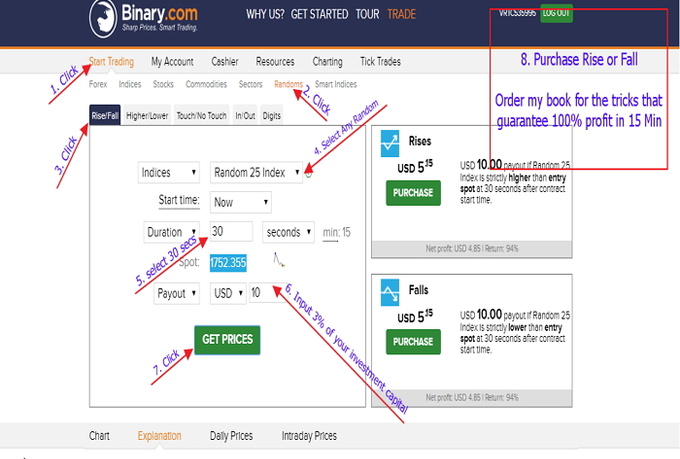Click the Start time label

tap(179, 200)
